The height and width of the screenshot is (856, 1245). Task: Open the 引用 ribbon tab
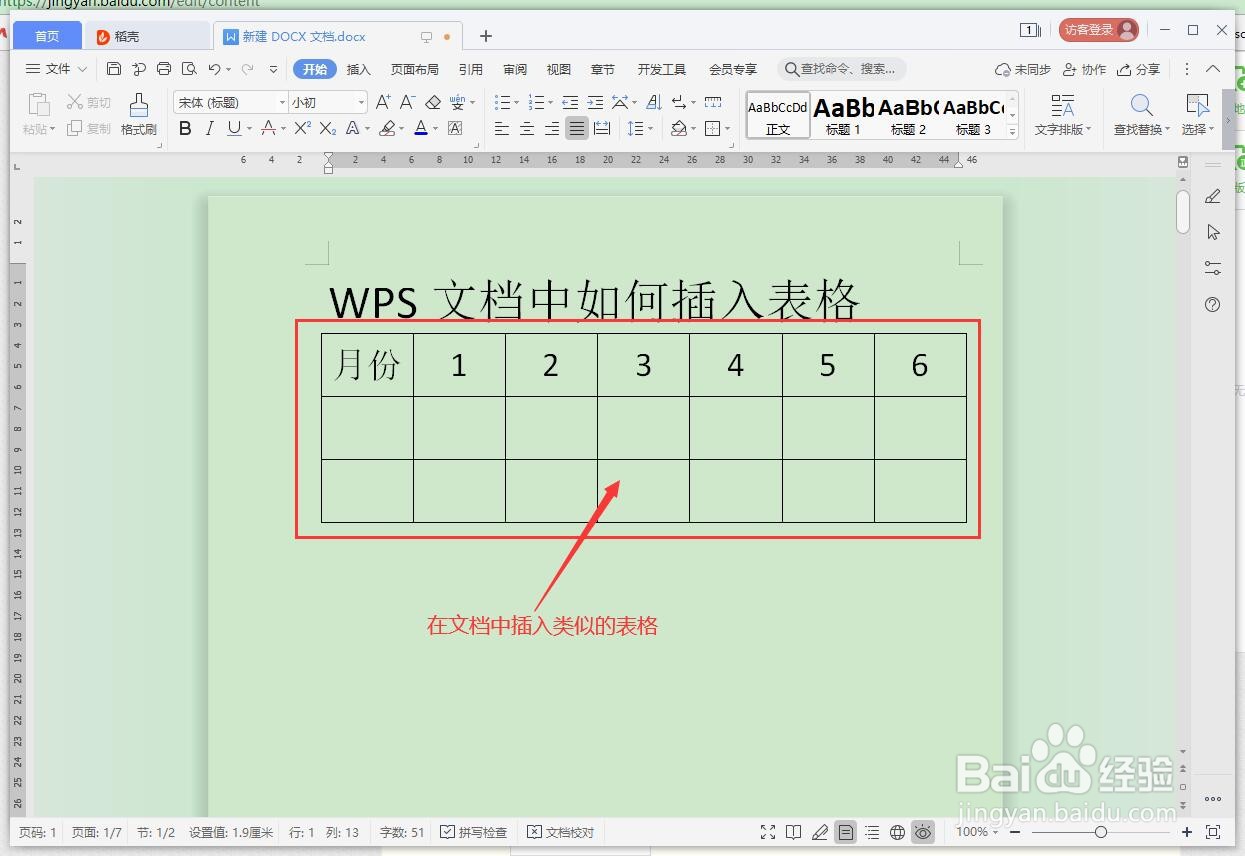point(471,69)
